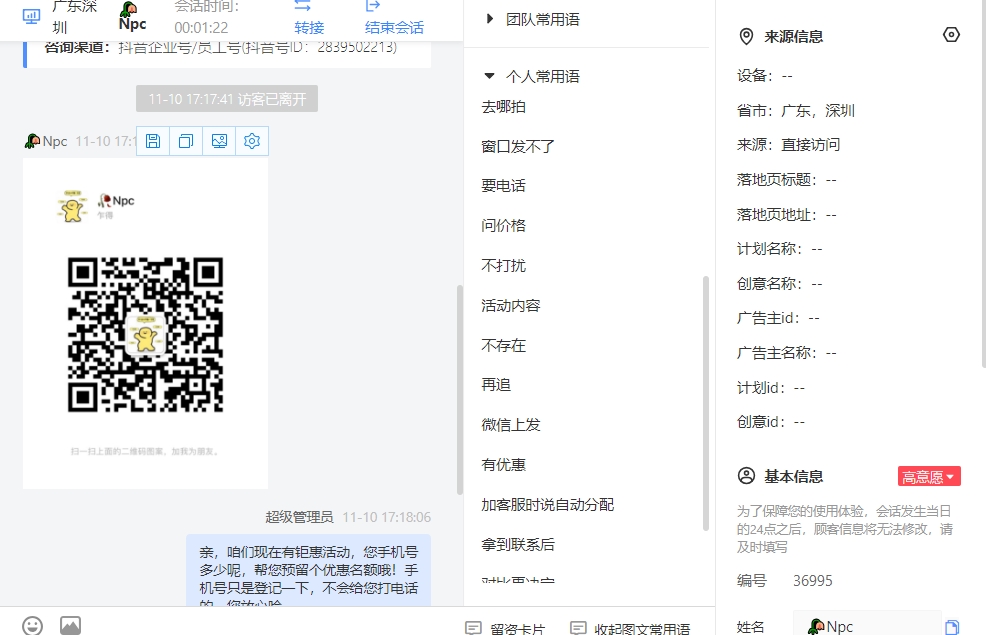Click the copy icon on image toolbar
The height and width of the screenshot is (635, 986).
[186, 141]
